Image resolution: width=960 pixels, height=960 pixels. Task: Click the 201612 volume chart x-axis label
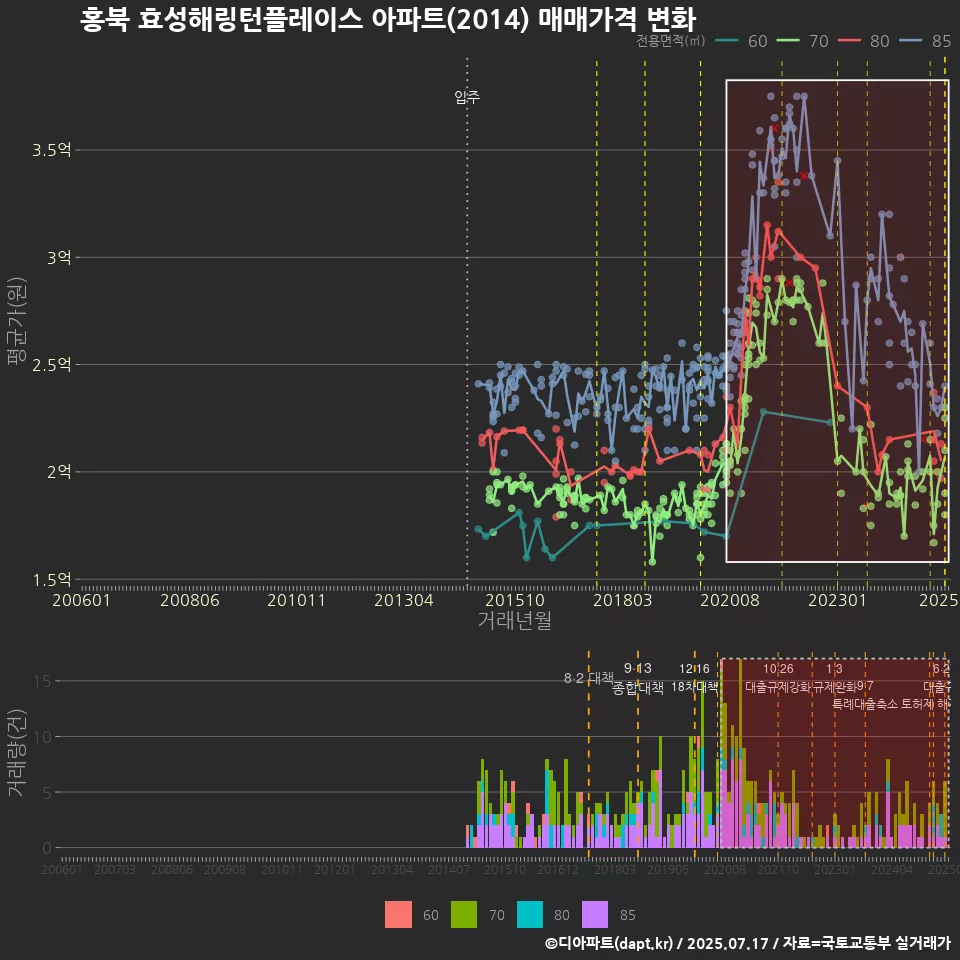point(558,870)
